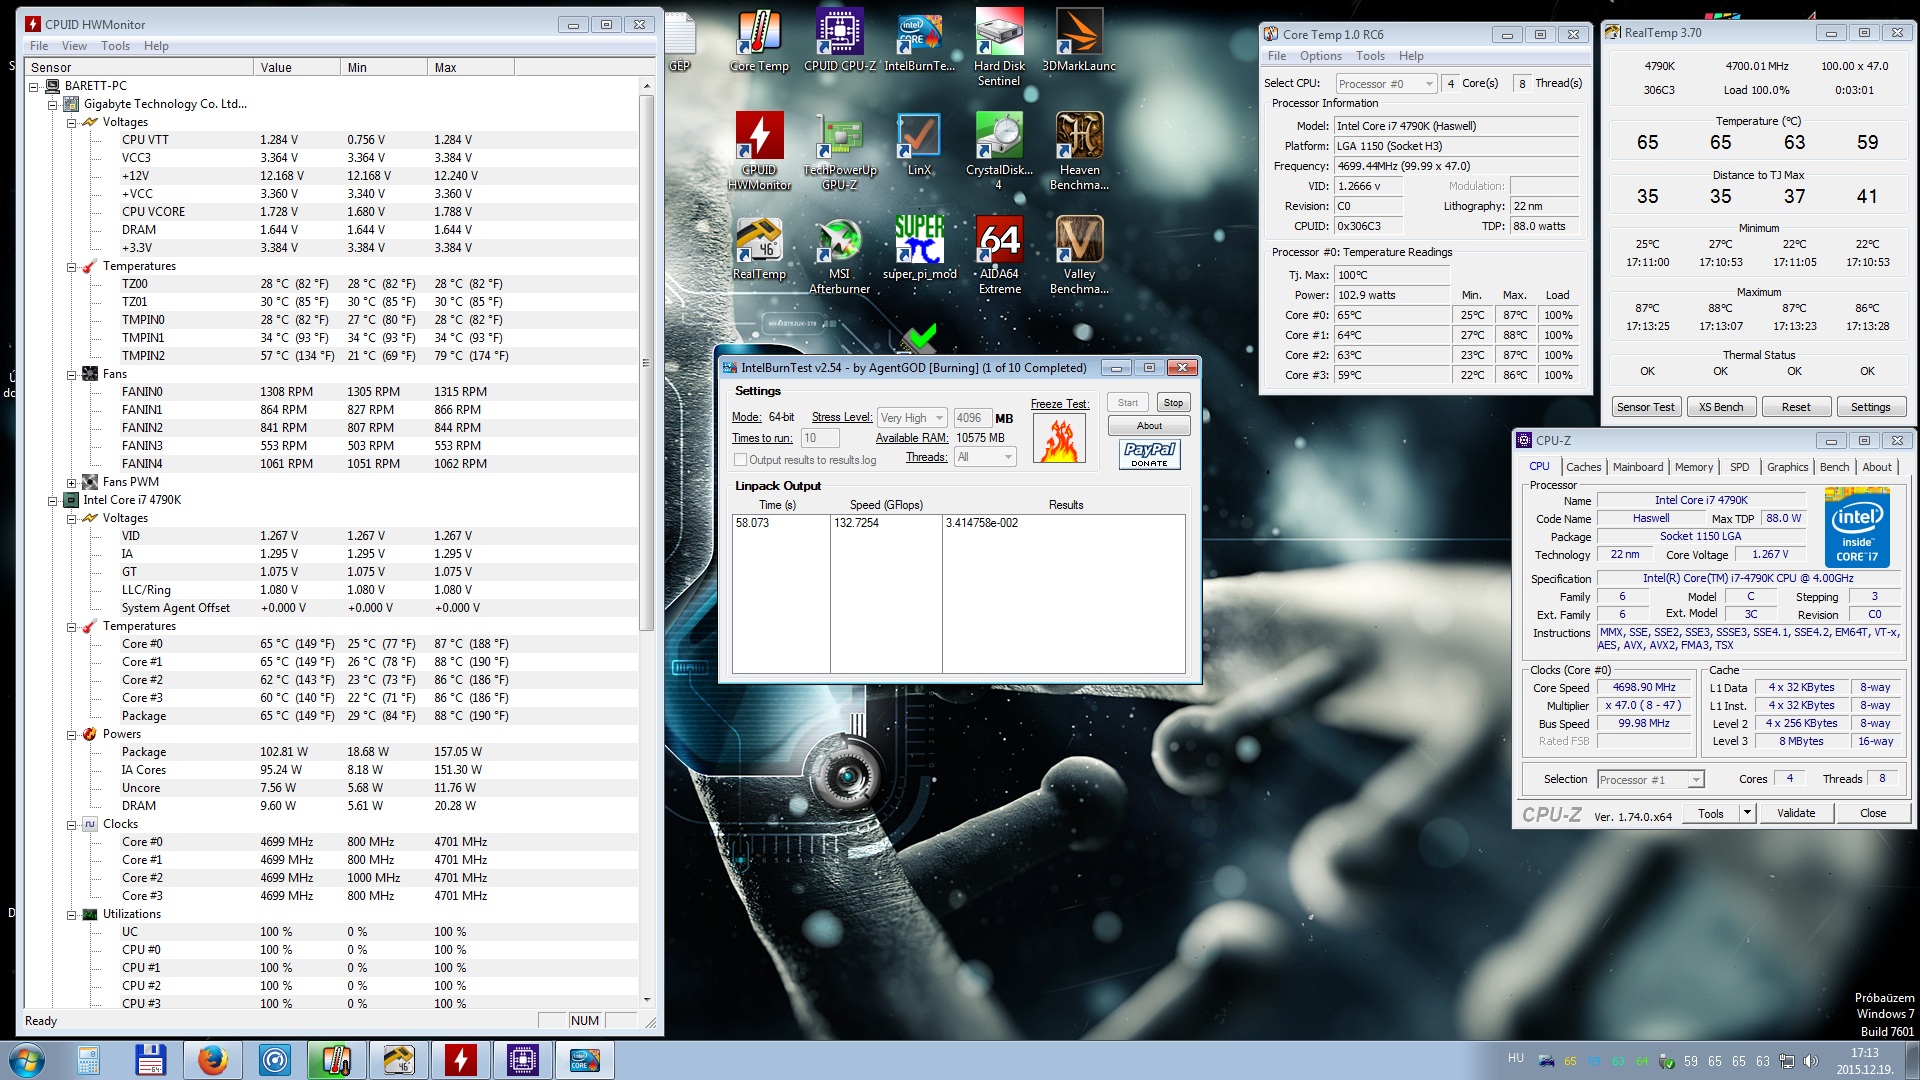Open Processor Selection dropdown in CPU-Z
The height and width of the screenshot is (1080, 1920).
pyautogui.click(x=1650, y=780)
